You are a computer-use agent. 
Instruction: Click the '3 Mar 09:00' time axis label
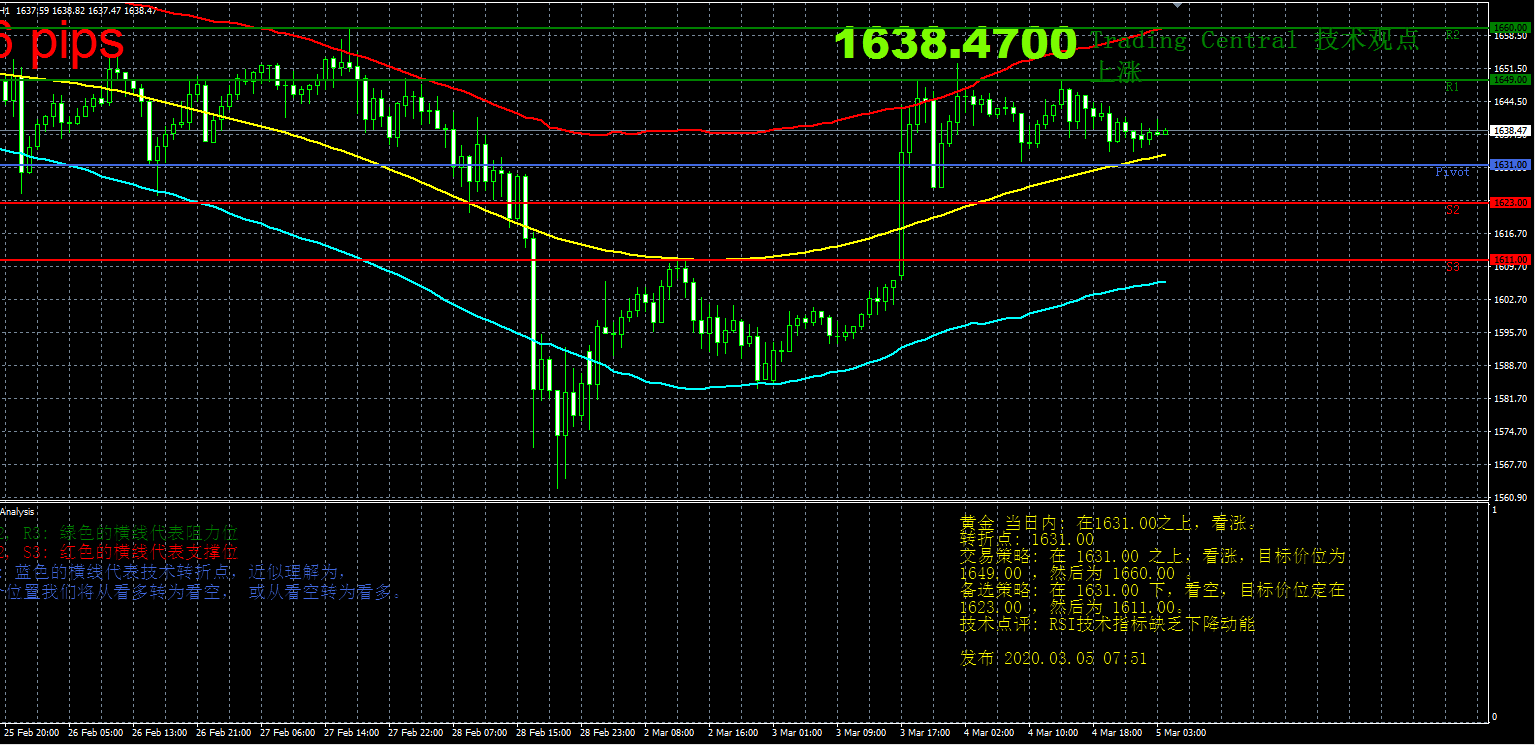[x=861, y=732]
